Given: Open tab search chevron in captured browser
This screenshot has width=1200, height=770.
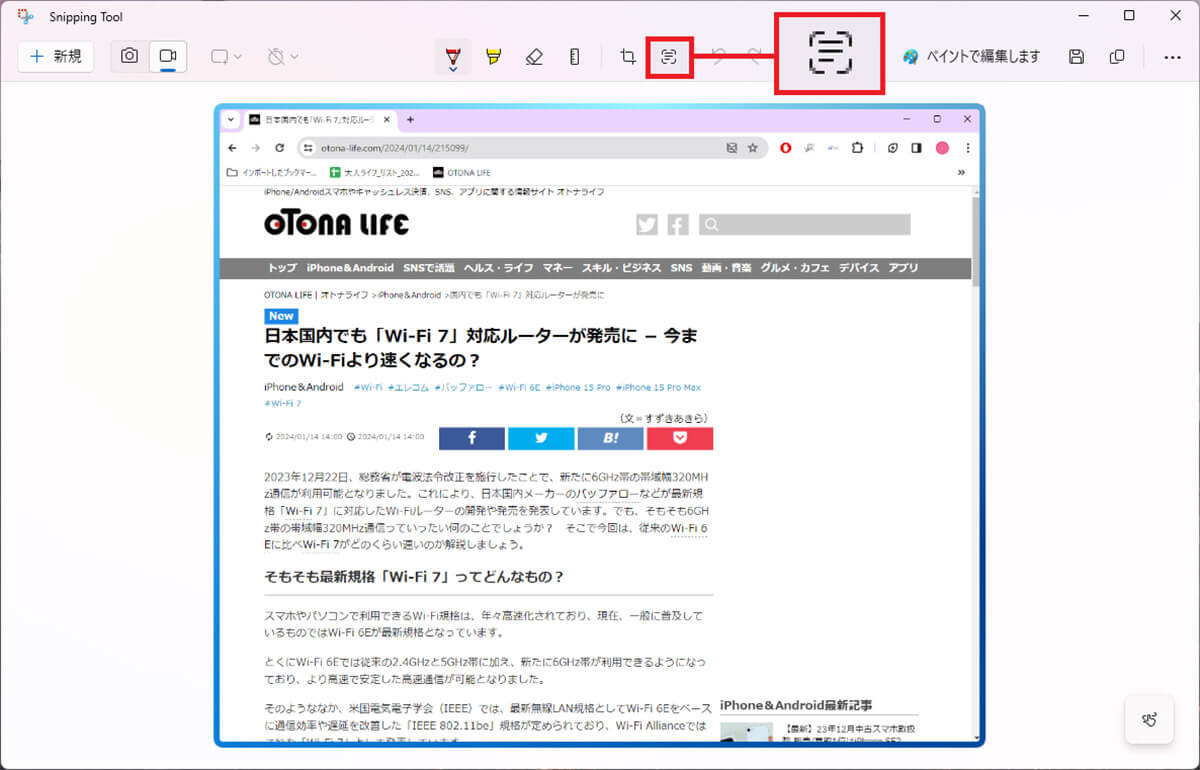Looking at the screenshot, I should point(231,119).
